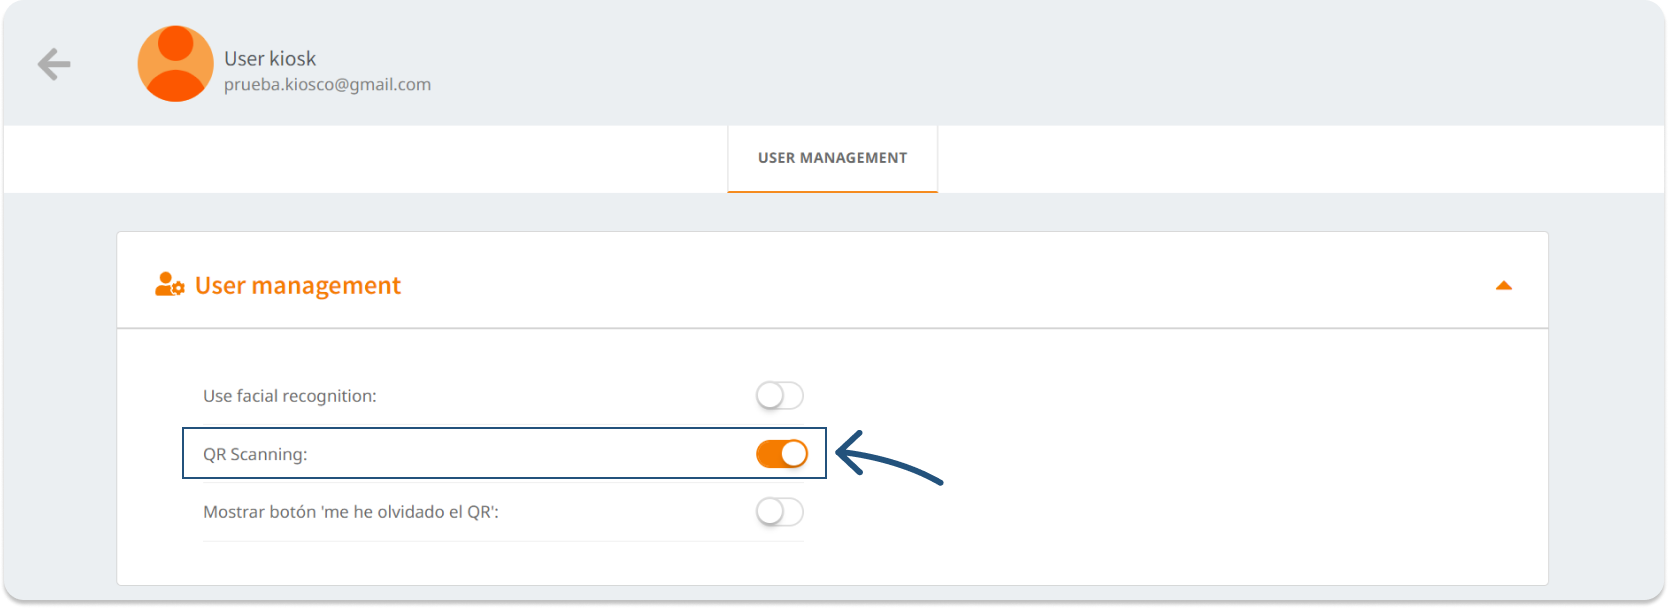Click the 'QR Scanning:' label

click(x=255, y=454)
